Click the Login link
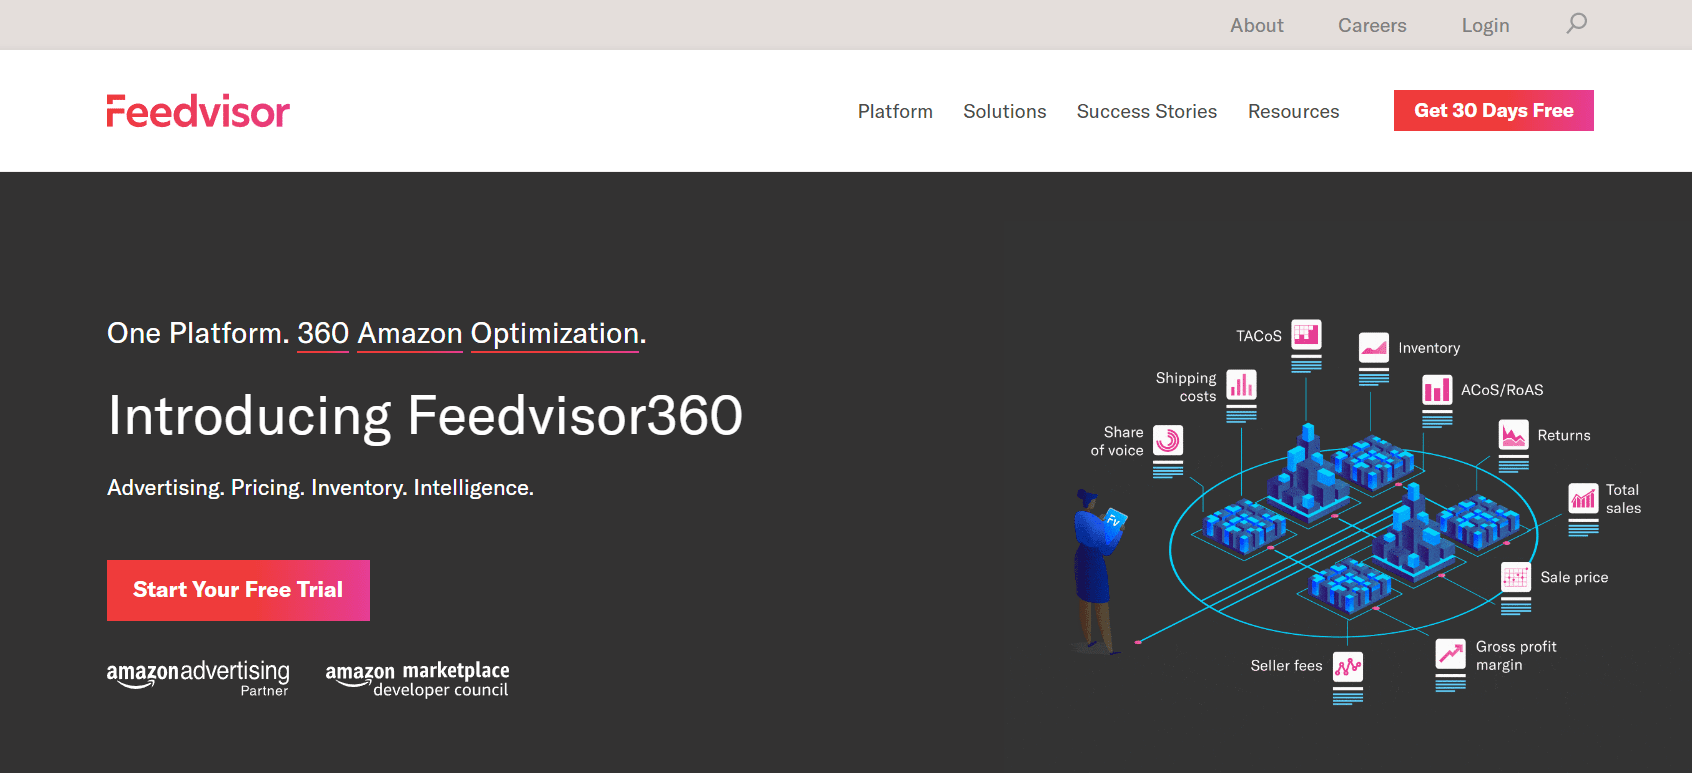 pos(1485,25)
